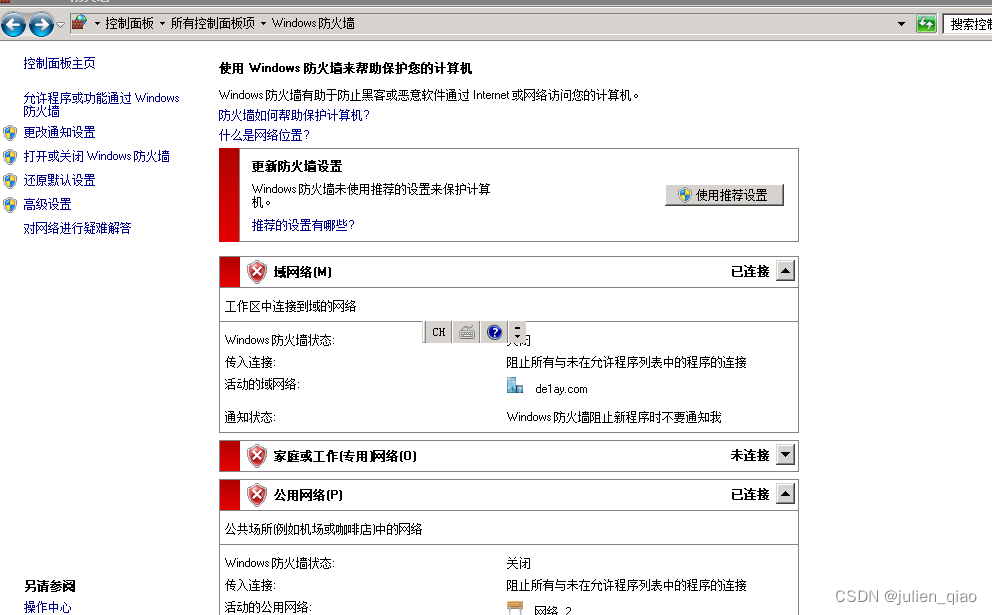Click domain network icon beside de1ay.com
992x615 pixels.
click(x=515, y=385)
